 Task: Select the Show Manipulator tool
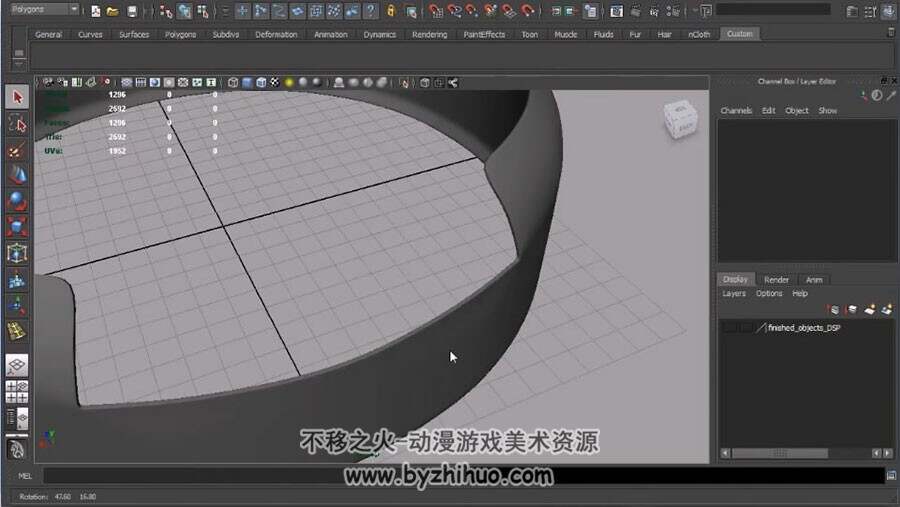click(17, 306)
